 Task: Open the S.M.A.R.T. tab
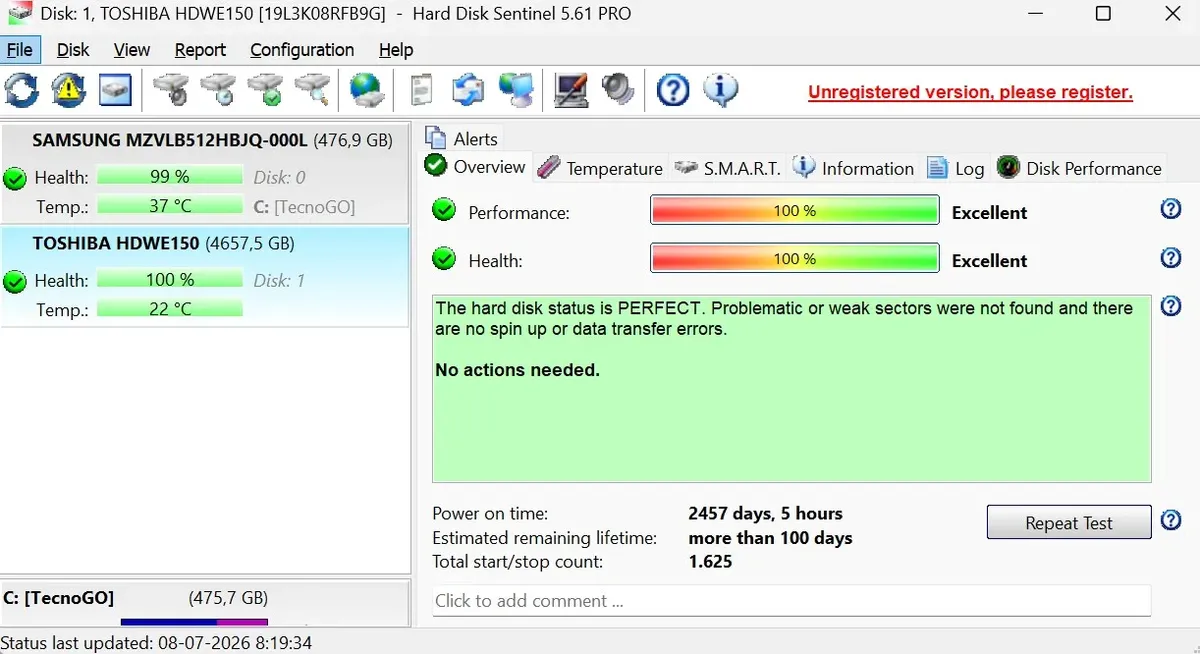pyautogui.click(x=728, y=168)
